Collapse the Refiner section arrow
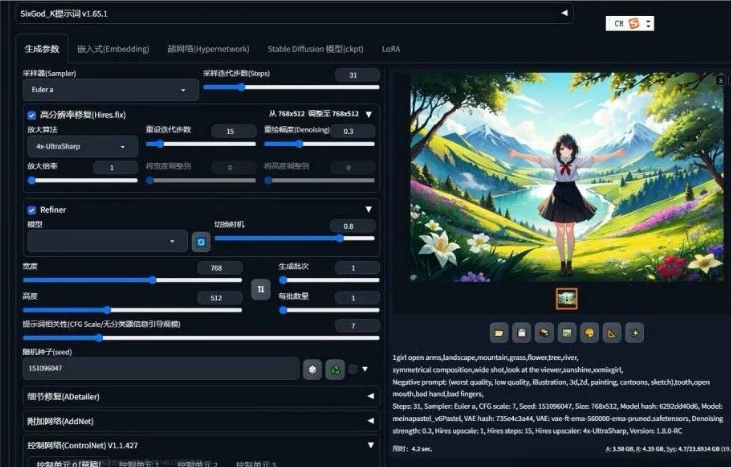 [x=369, y=210]
